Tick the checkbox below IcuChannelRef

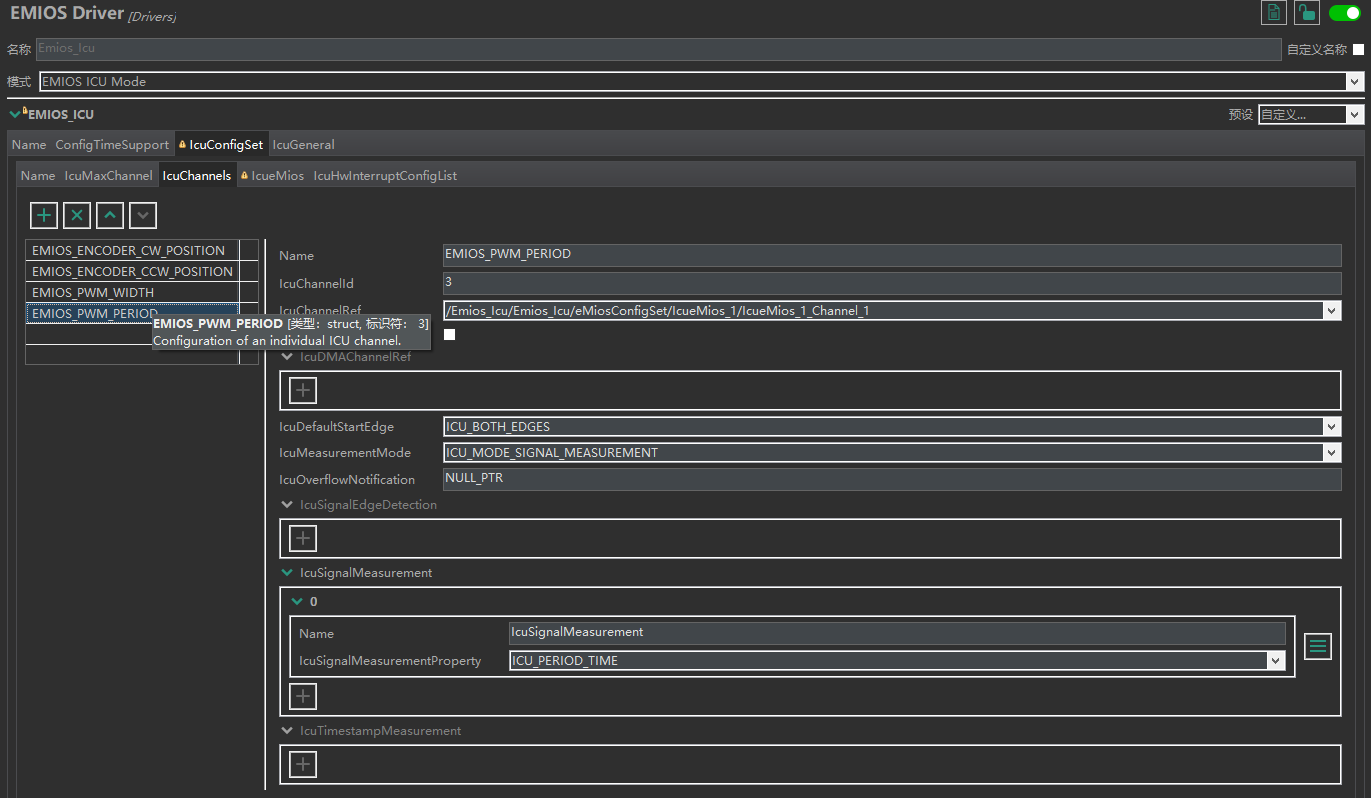[449, 334]
